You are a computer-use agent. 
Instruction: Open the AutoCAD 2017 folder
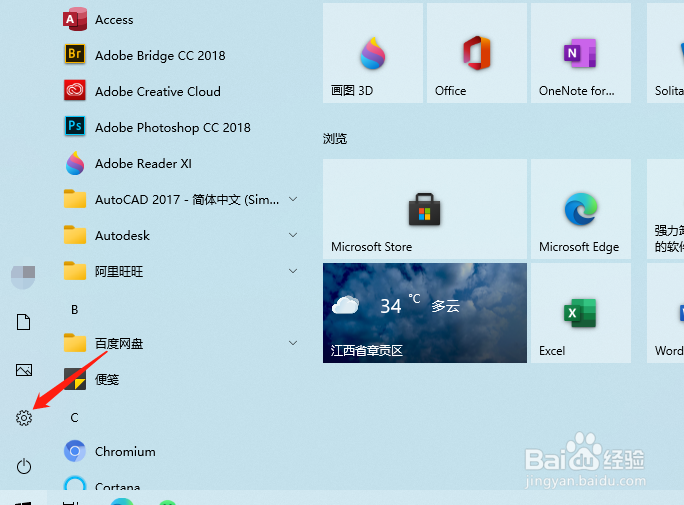click(x=171, y=200)
